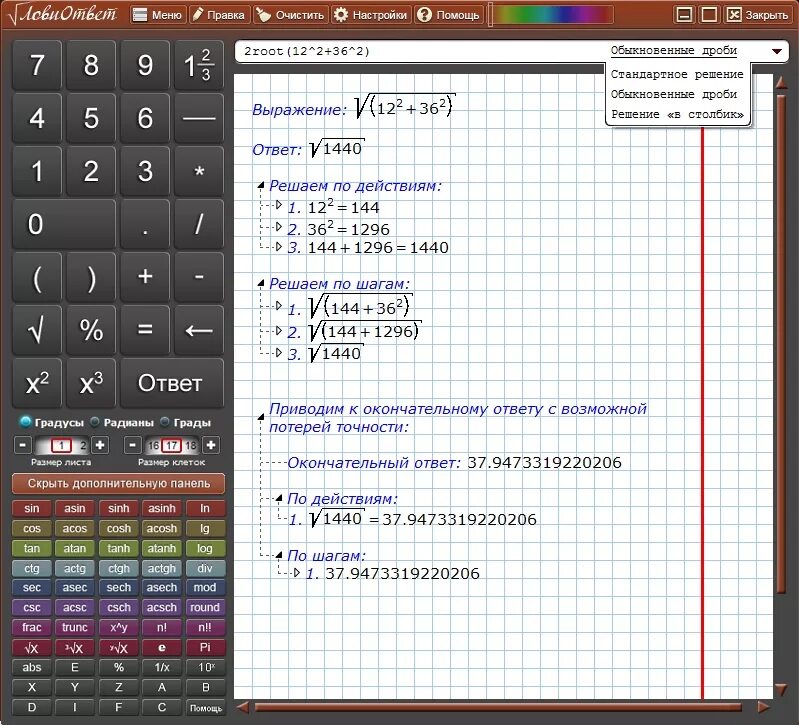Click the double factorial n!! button

(x=205, y=628)
